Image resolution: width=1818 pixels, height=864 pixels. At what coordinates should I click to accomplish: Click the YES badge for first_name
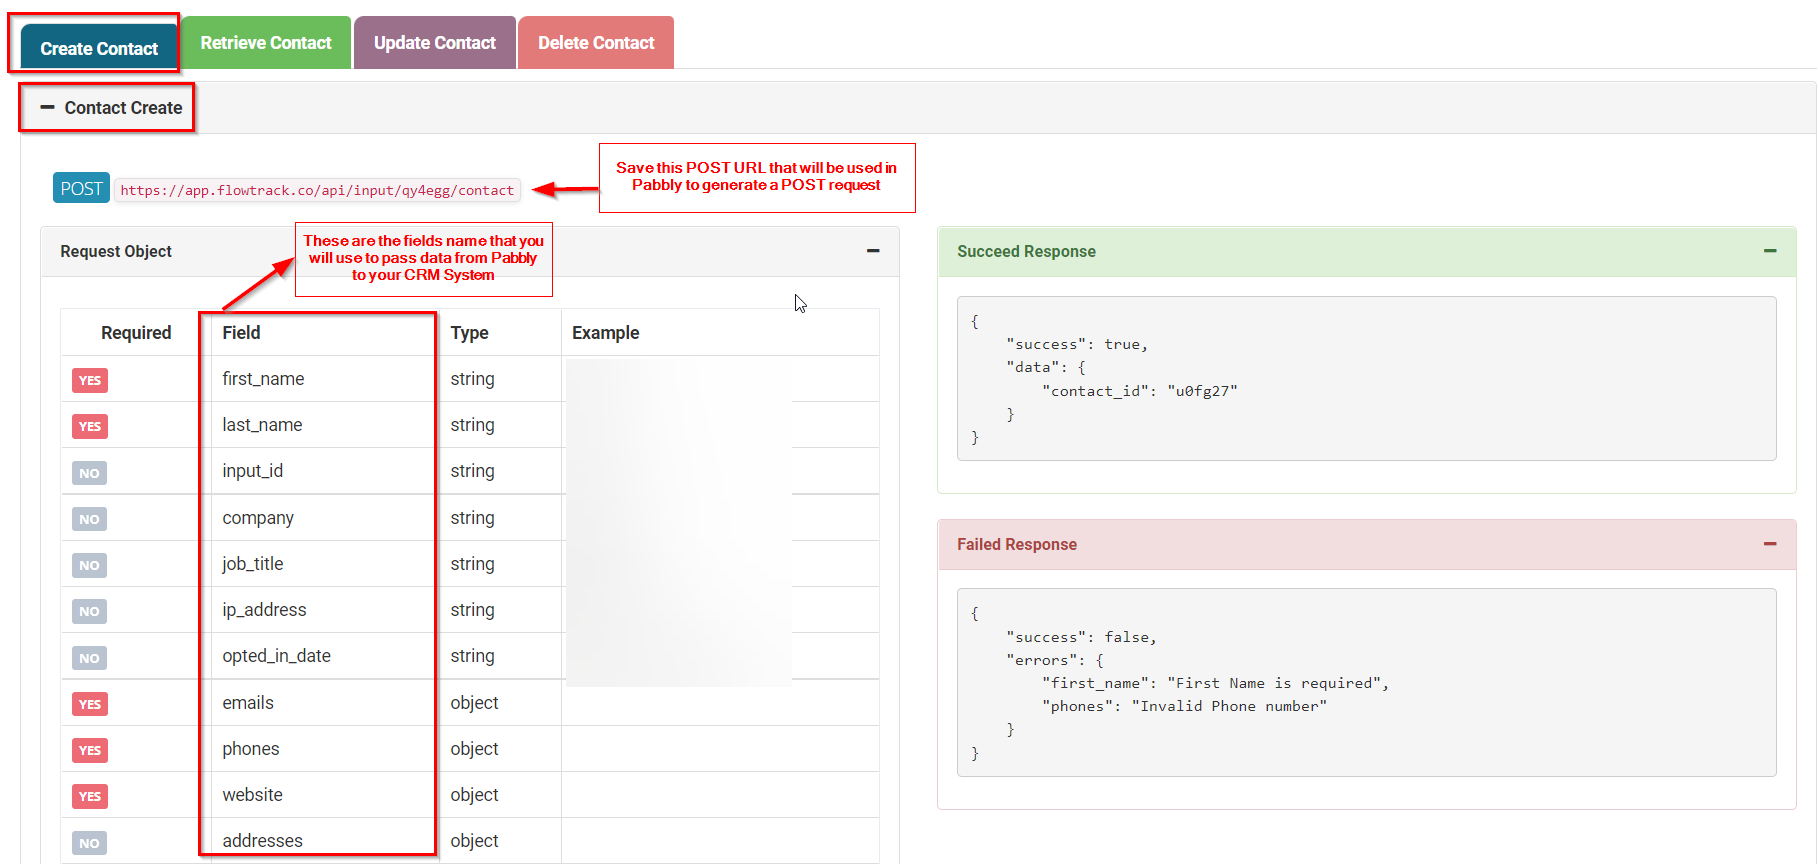pos(89,380)
